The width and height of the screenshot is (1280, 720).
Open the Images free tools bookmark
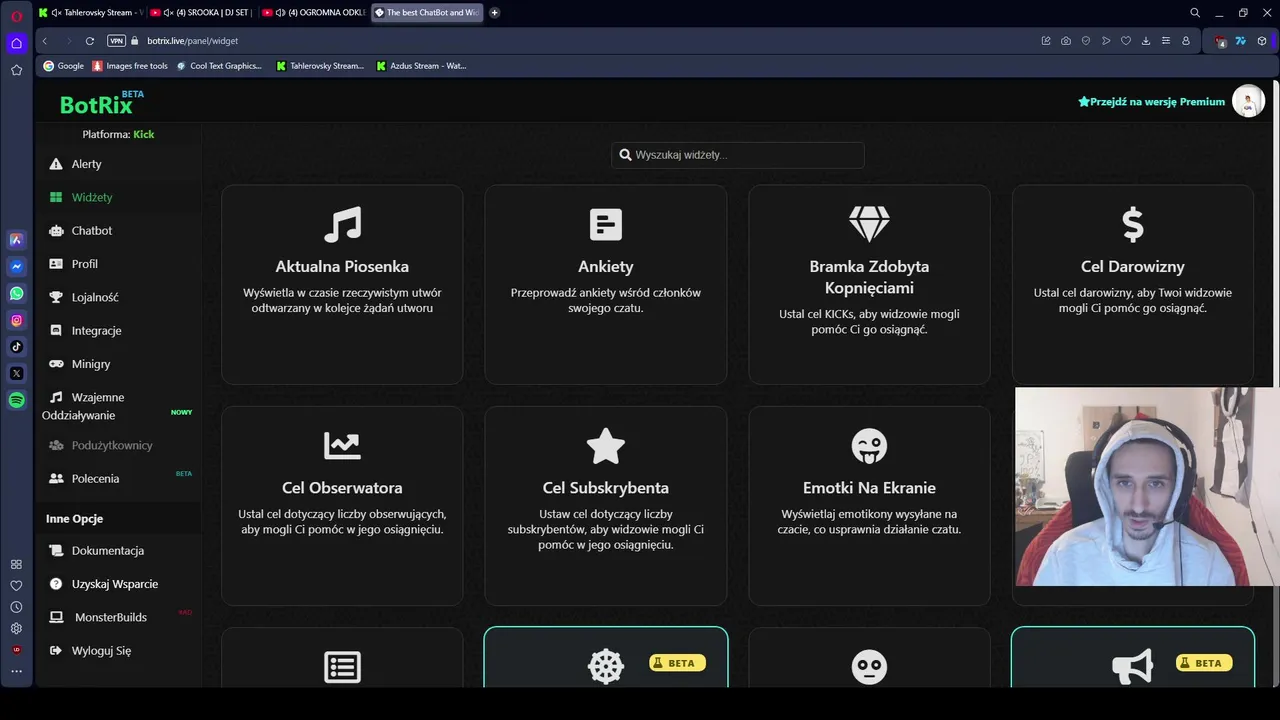(130, 66)
